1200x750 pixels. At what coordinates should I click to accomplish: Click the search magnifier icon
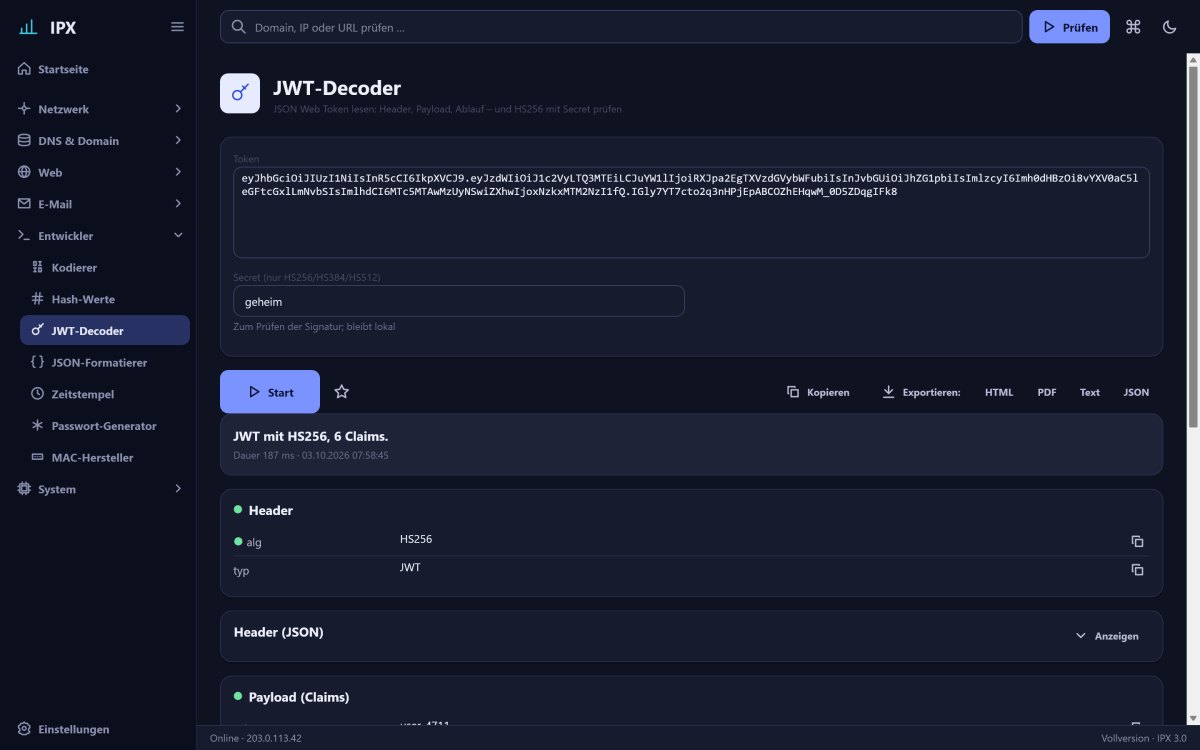click(x=238, y=27)
